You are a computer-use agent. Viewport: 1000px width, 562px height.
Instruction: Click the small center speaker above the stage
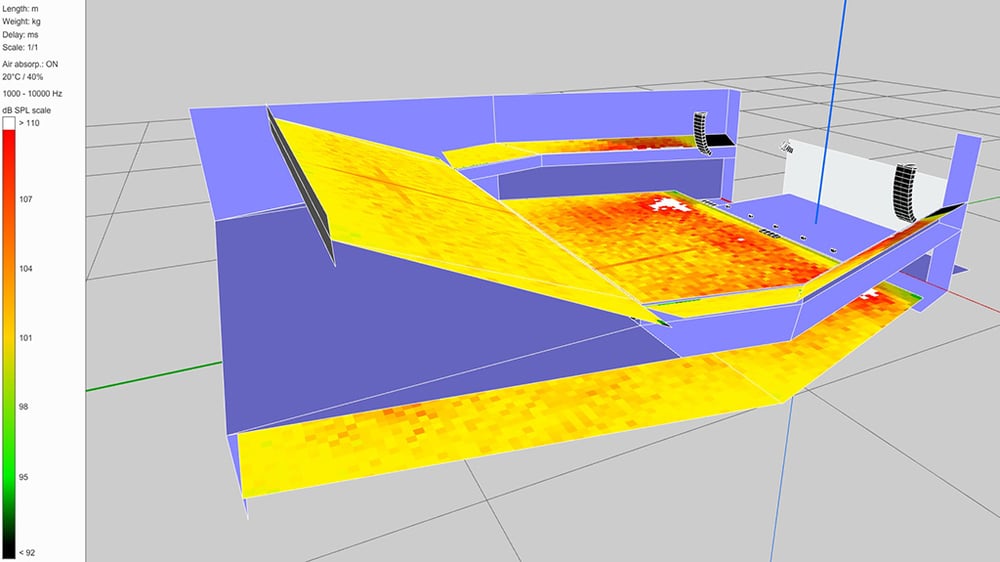tap(788, 148)
